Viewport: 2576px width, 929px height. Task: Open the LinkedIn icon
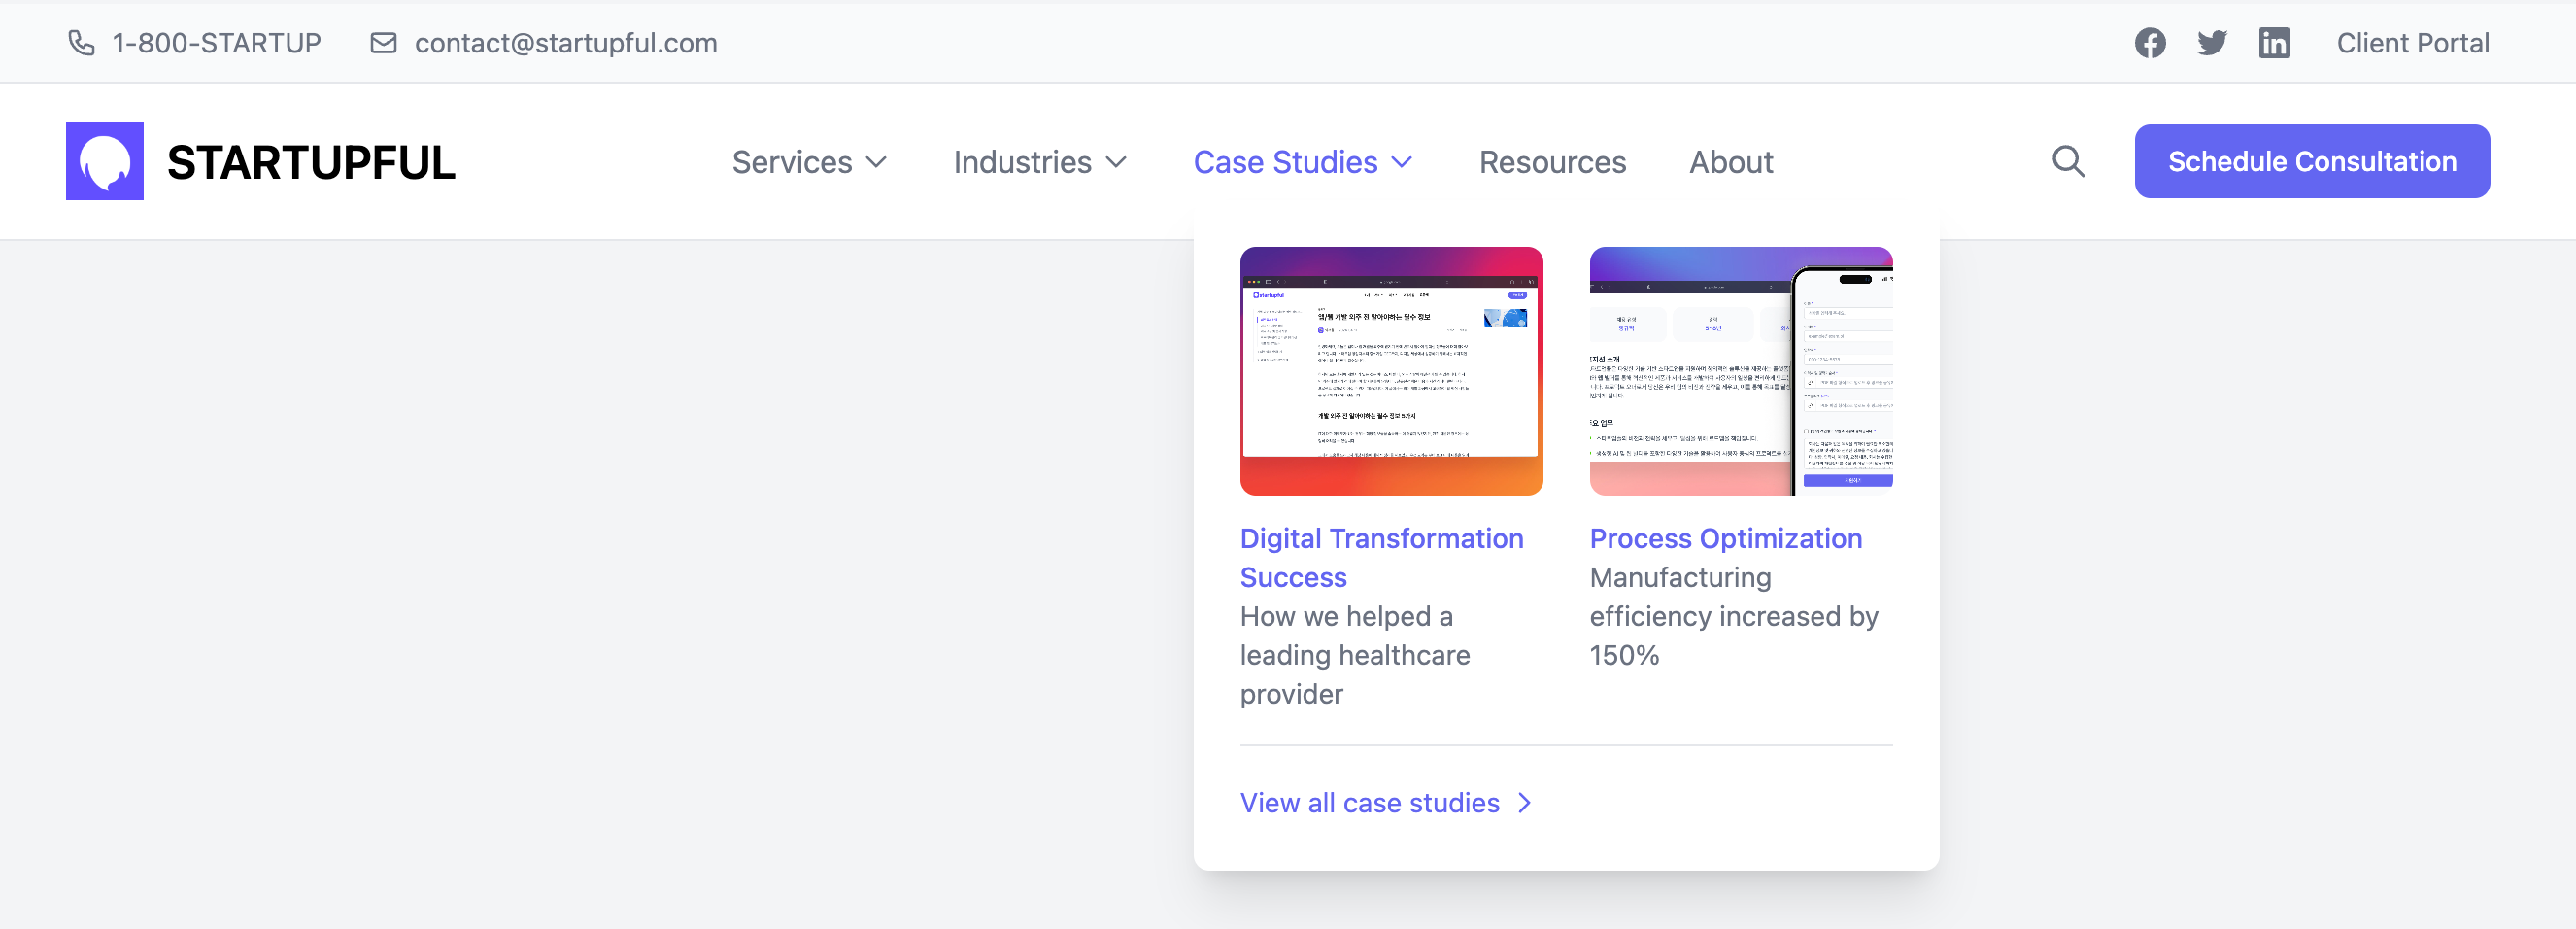point(2274,43)
